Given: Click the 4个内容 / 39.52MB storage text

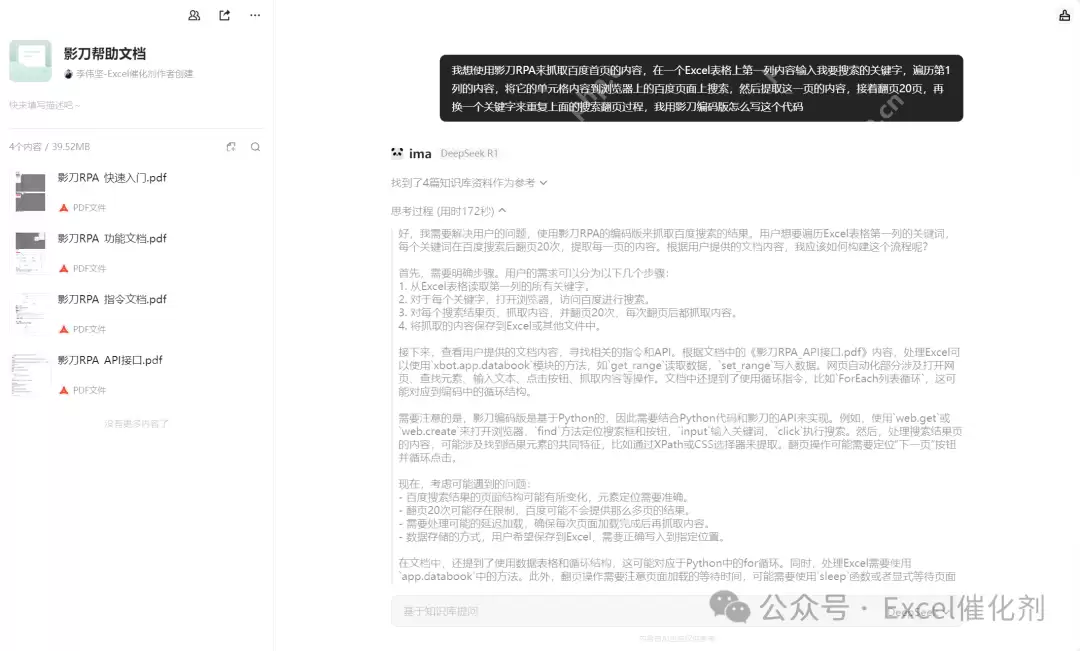Looking at the screenshot, I should tap(52, 146).
